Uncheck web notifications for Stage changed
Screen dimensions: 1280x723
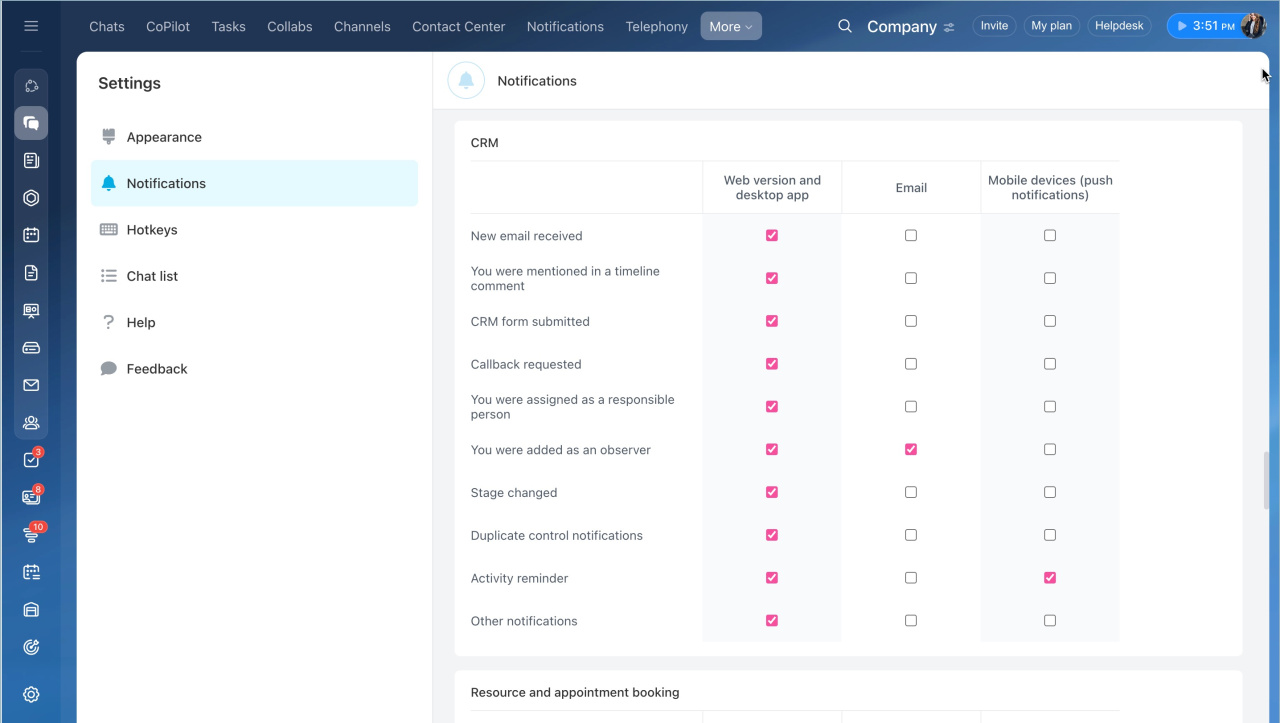click(771, 492)
